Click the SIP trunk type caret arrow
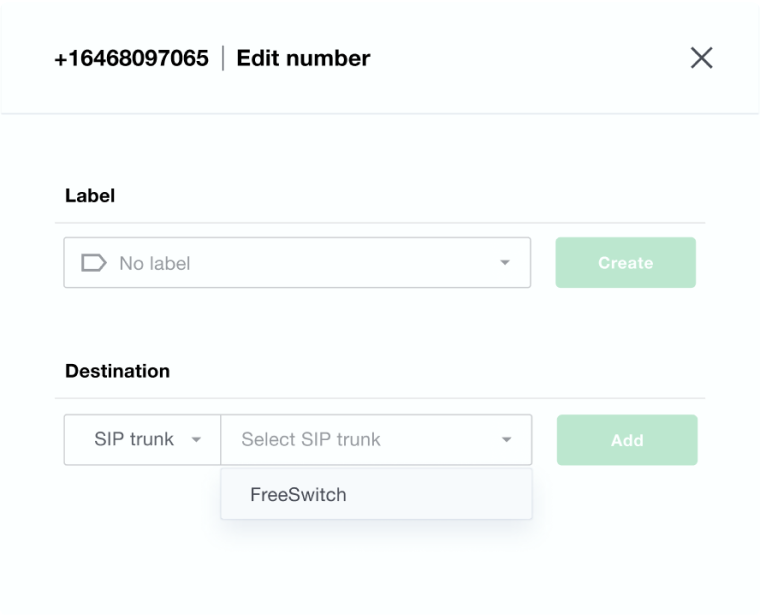The width and height of the screenshot is (760, 615). coord(196,440)
